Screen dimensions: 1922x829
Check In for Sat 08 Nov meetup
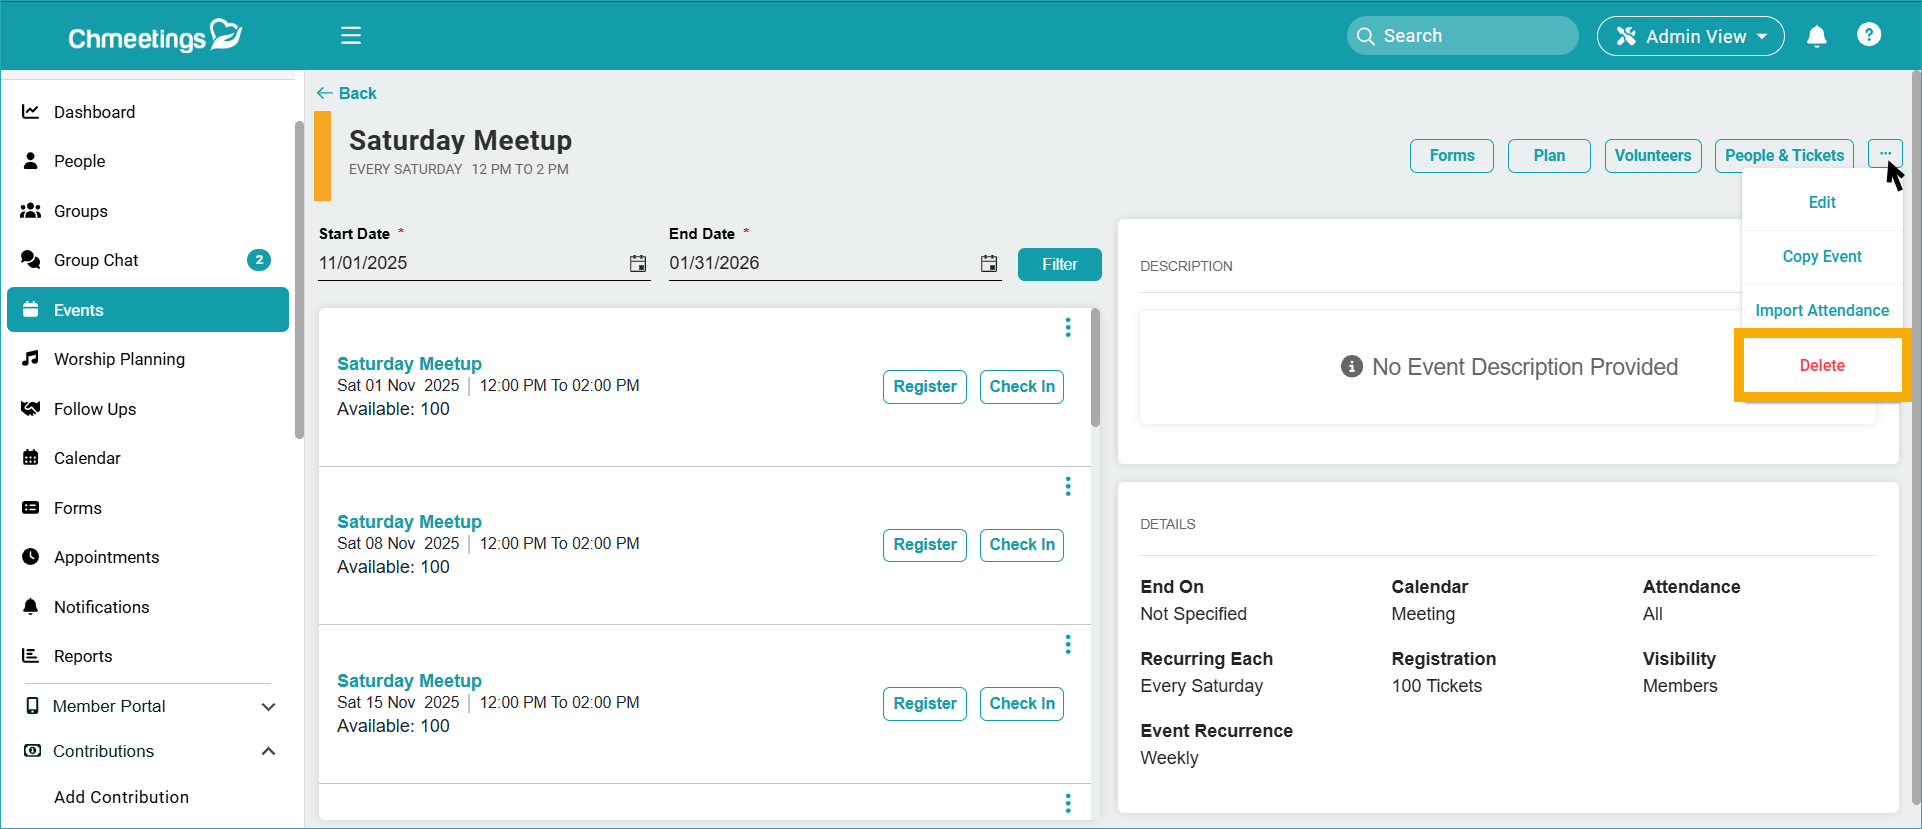1021,545
